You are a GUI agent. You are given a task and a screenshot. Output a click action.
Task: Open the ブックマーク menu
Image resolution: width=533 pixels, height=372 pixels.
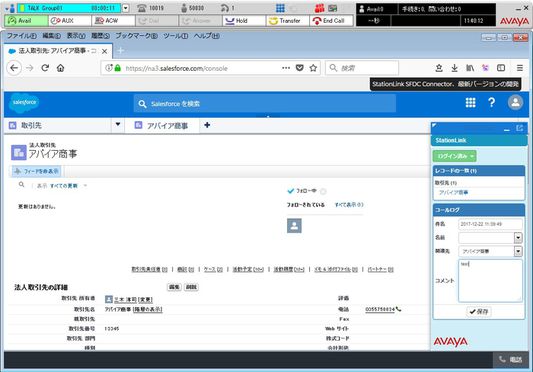tap(136, 35)
